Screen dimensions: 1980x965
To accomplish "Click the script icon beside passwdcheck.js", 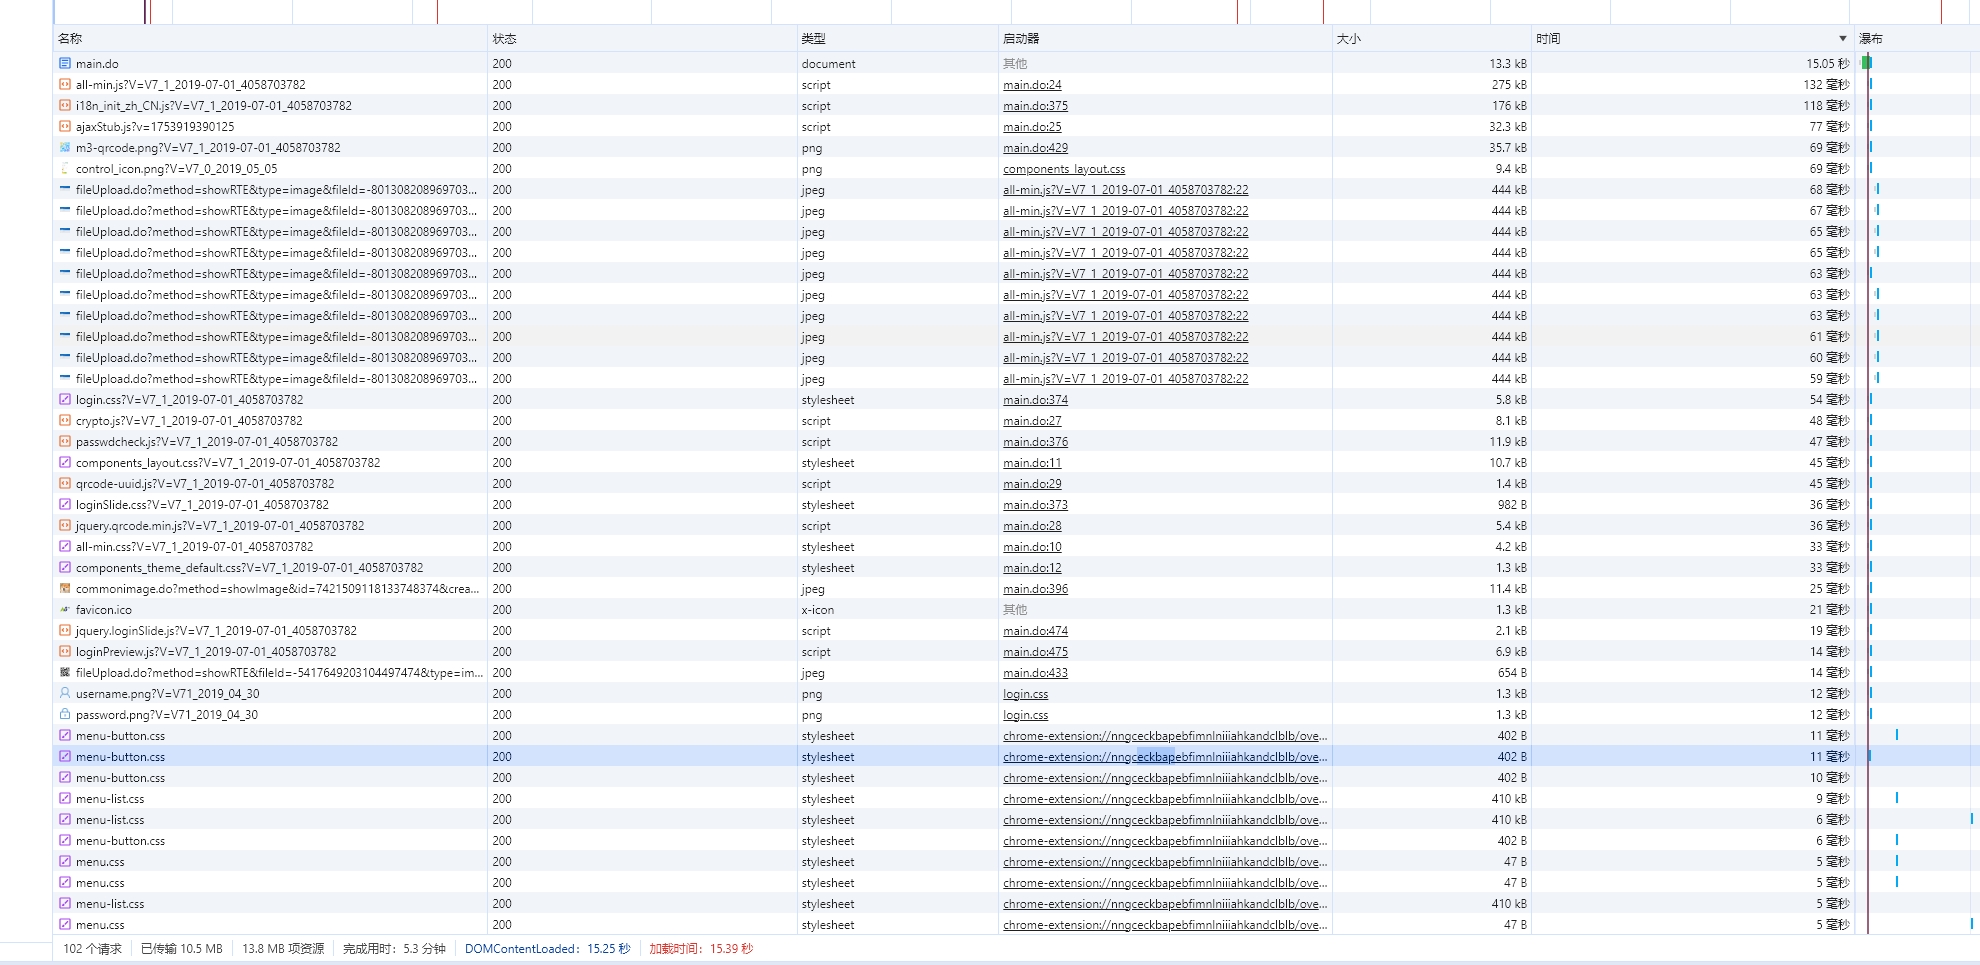I will tap(65, 441).
